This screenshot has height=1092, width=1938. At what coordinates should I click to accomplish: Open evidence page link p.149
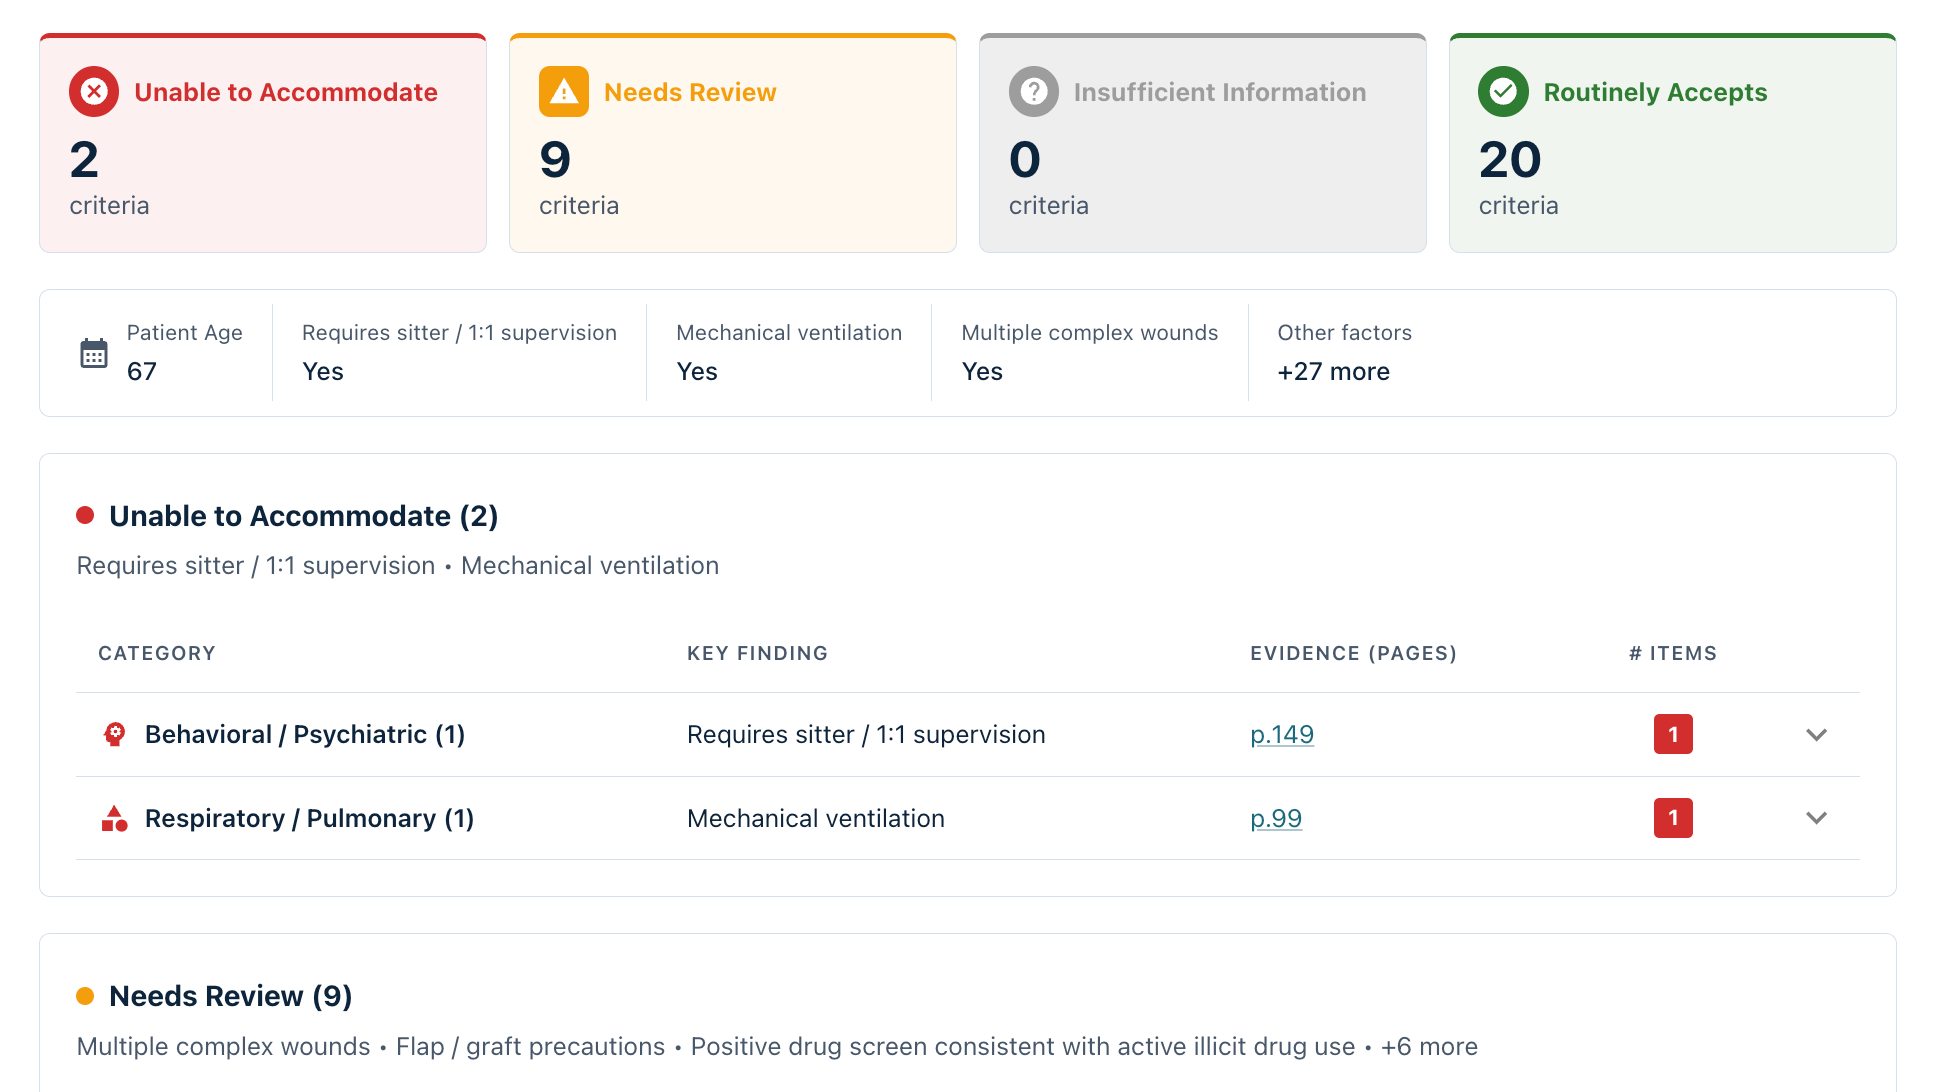[1282, 735]
